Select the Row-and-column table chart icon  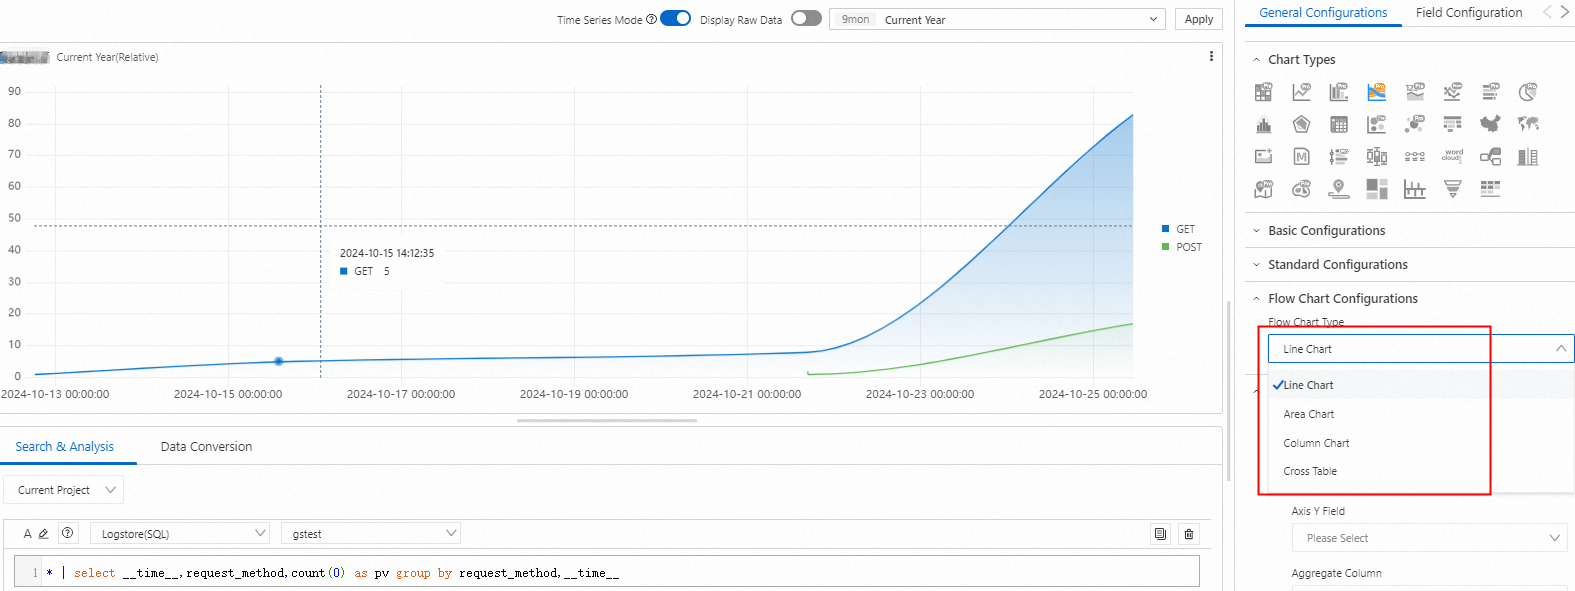1453,124
